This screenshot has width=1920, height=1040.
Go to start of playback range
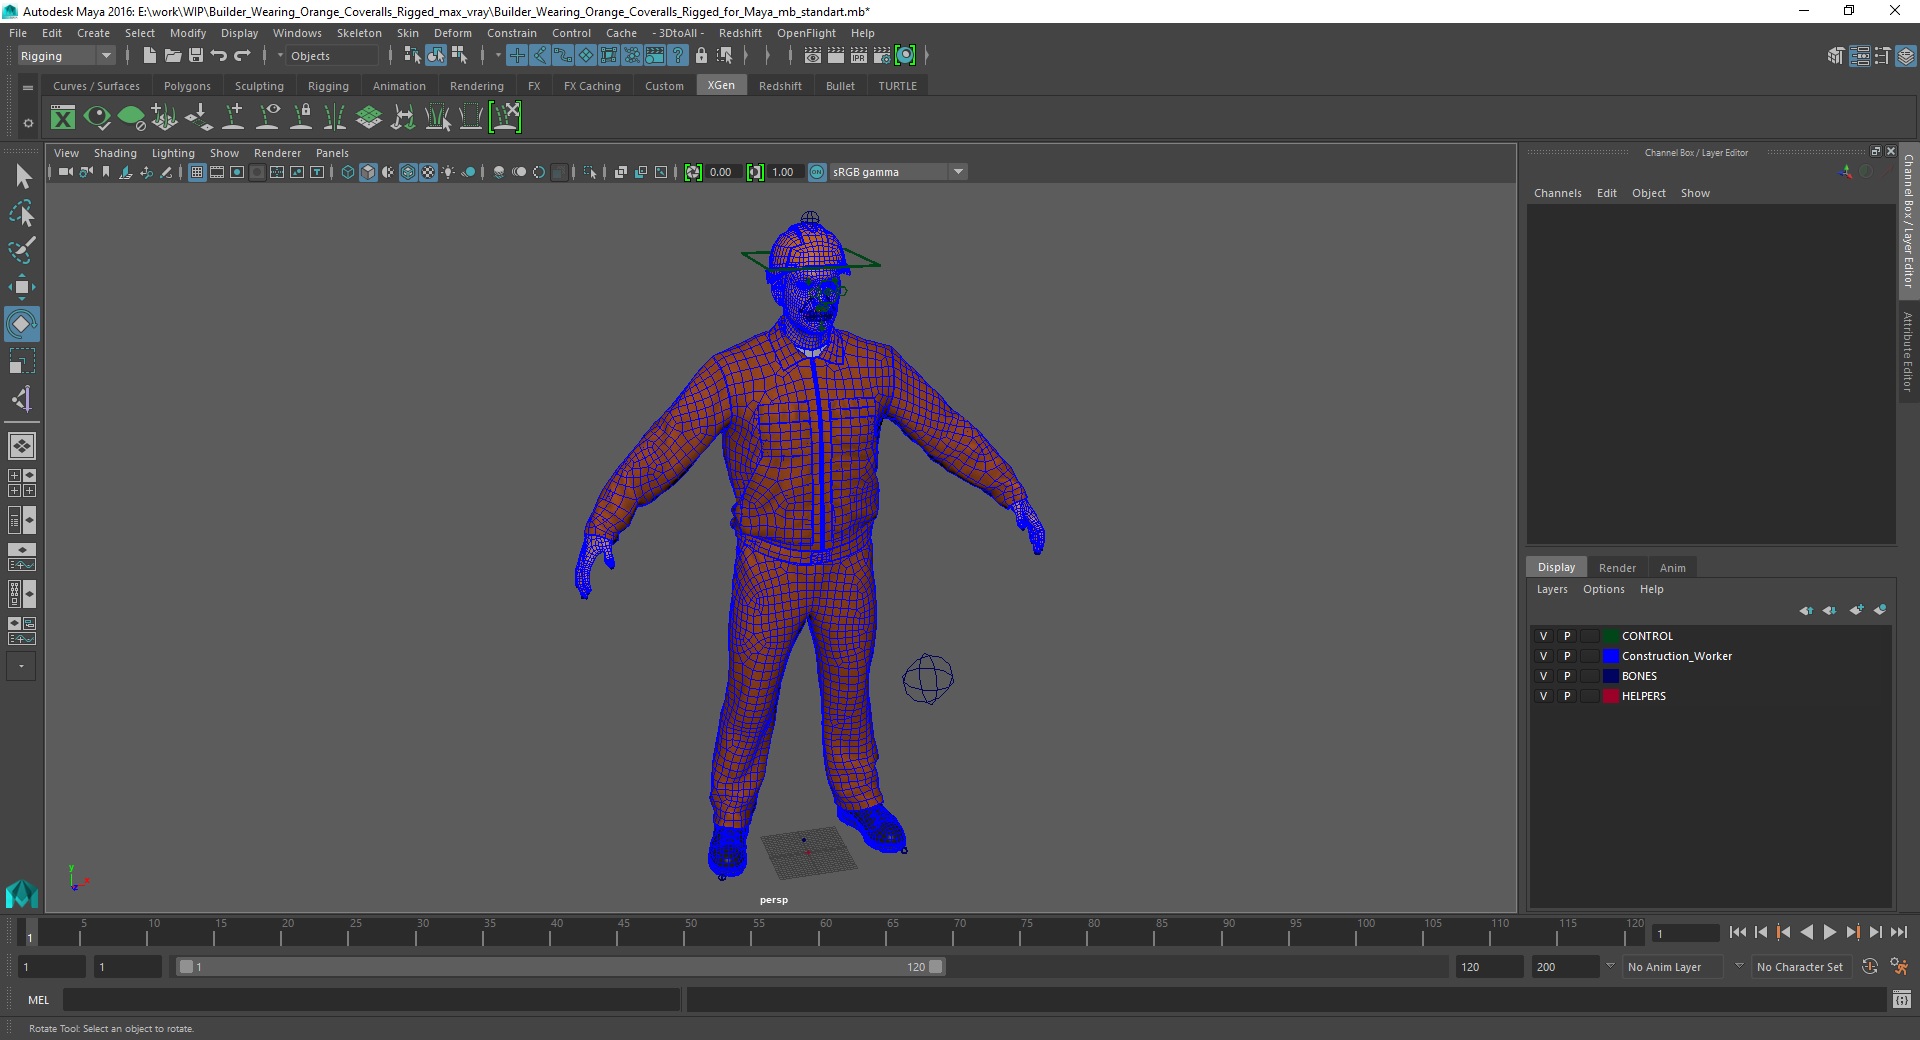click(x=1738, y=932)
